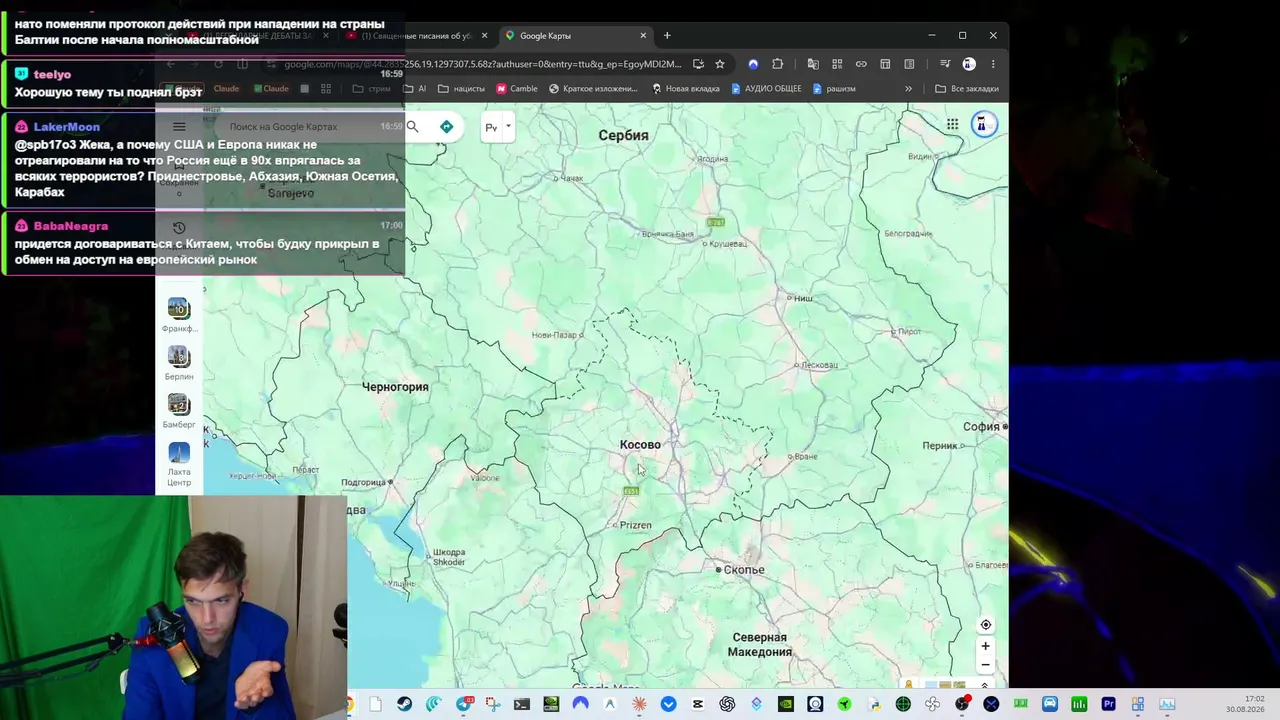The height and width of the screenshot is (720, 1280).
Task: Open the нацисты bookmark folder
Action: 462,89
